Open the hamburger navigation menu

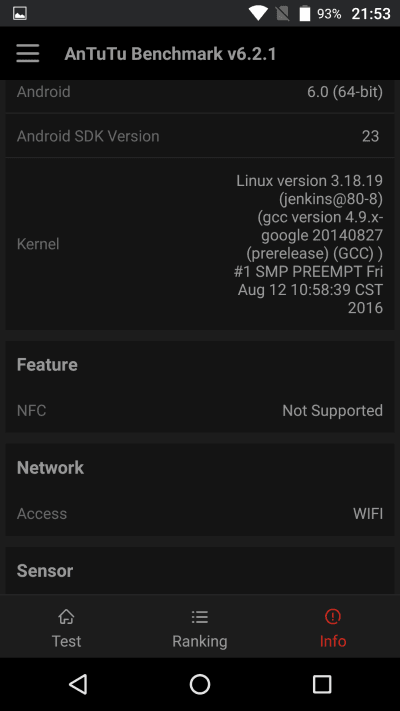click(x=28, y=54)
